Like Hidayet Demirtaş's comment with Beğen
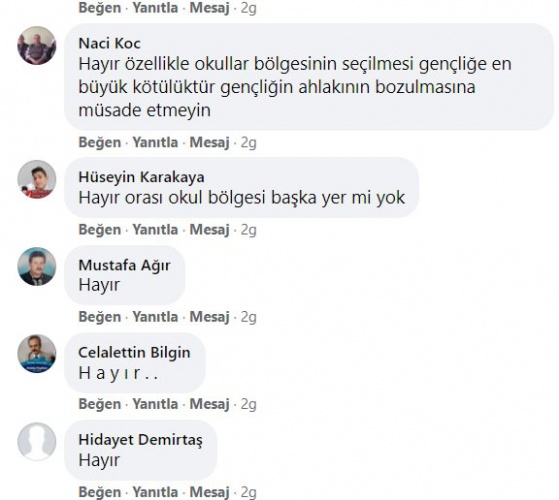This screenshot has height=500, width=559. coord(100,492)
